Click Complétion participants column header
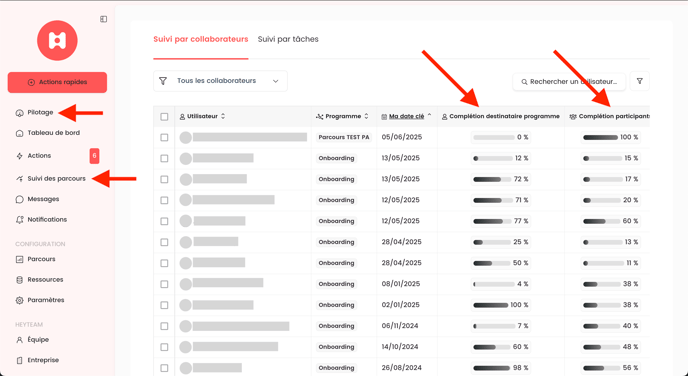This screenshot has width=688, height=376. click(x=610, y=116)
